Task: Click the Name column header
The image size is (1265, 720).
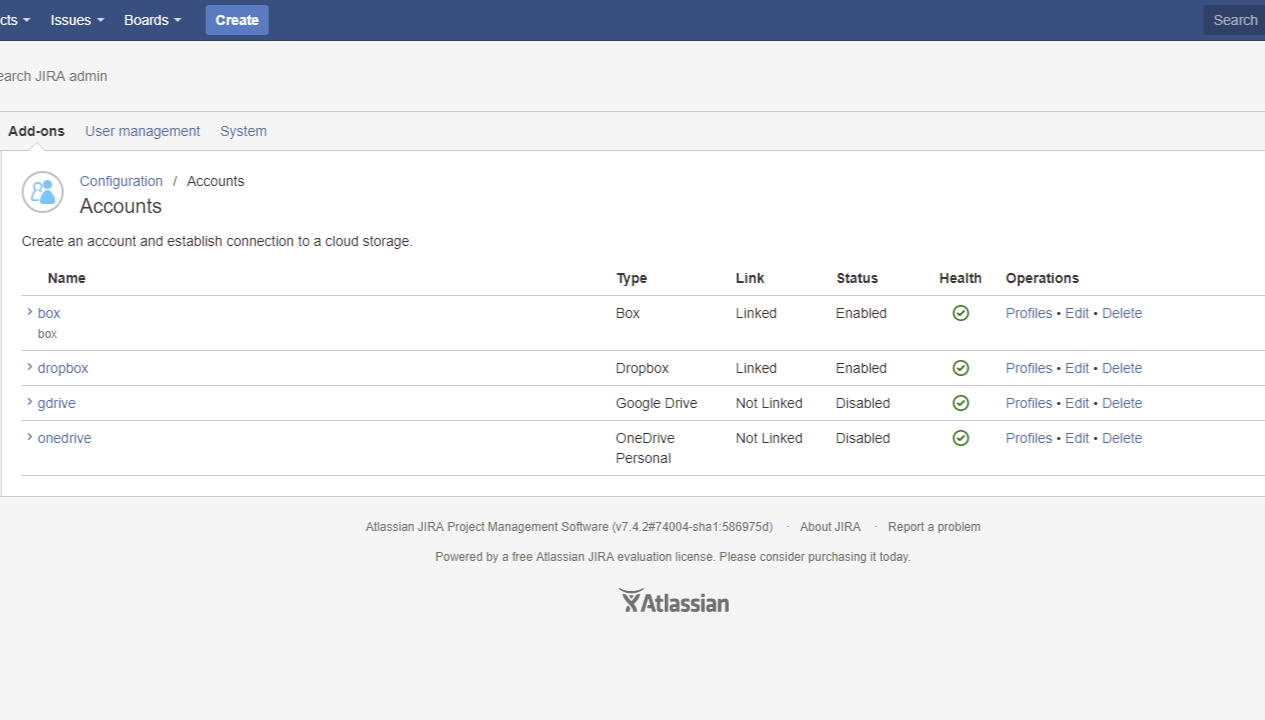Action: pyautogui.click(x=67, y=278)
